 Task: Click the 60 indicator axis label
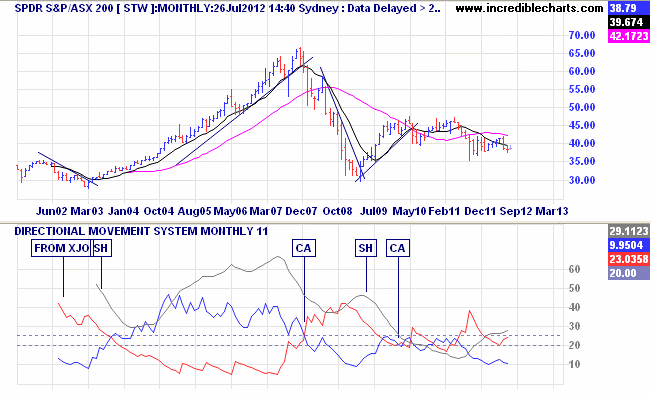(x=574, y=269)
